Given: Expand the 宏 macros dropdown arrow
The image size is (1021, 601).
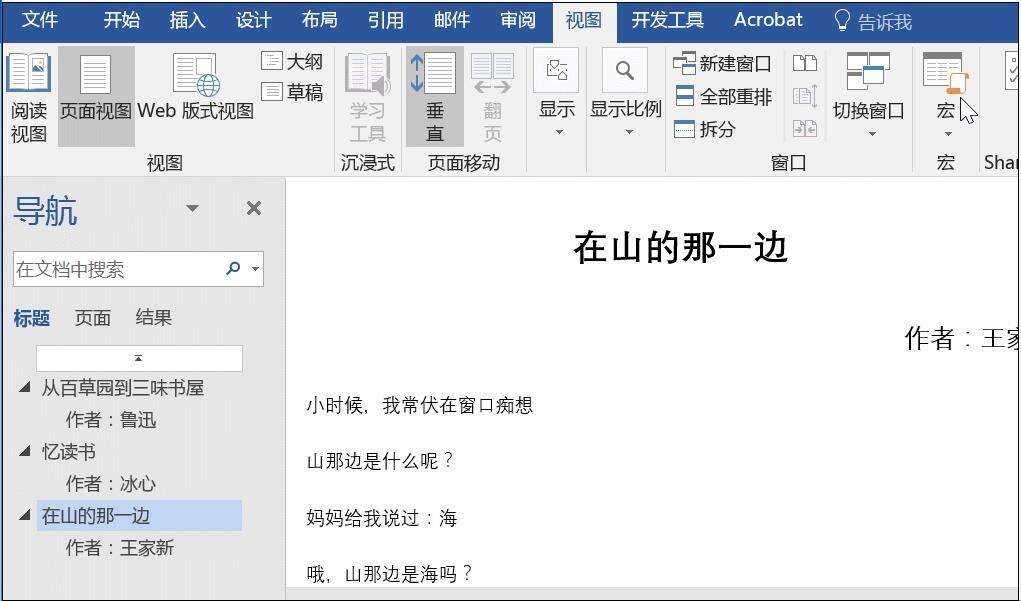Looking at the screenshot, I should [x=948, y=134].
